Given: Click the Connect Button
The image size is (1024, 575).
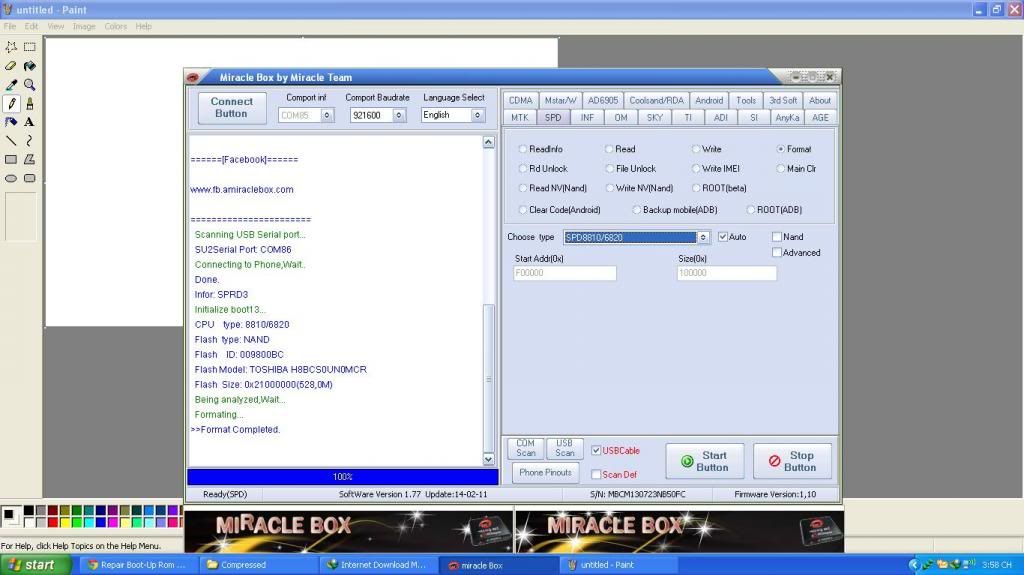Looking at the screenshot, I should 232,107.
